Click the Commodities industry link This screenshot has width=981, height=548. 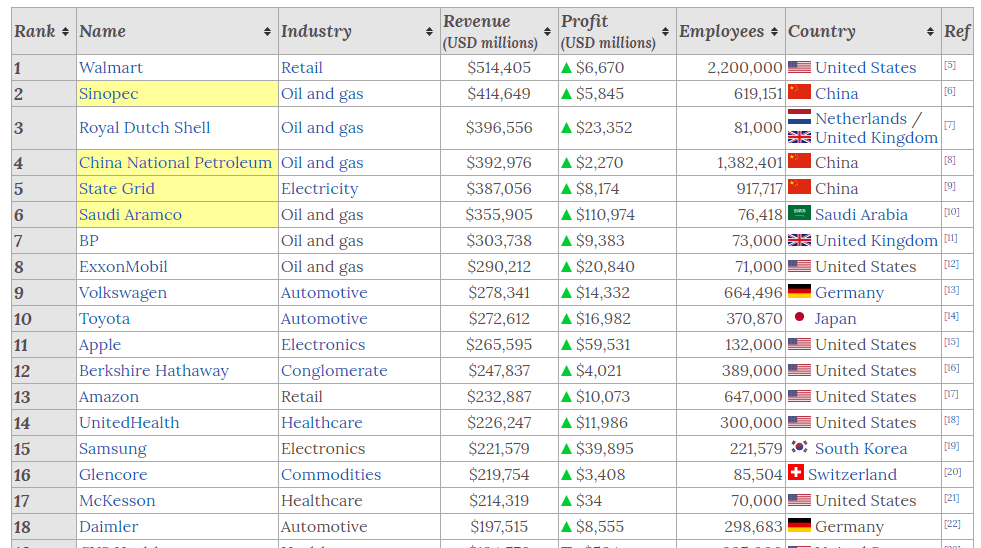click(x=331, y=474)
